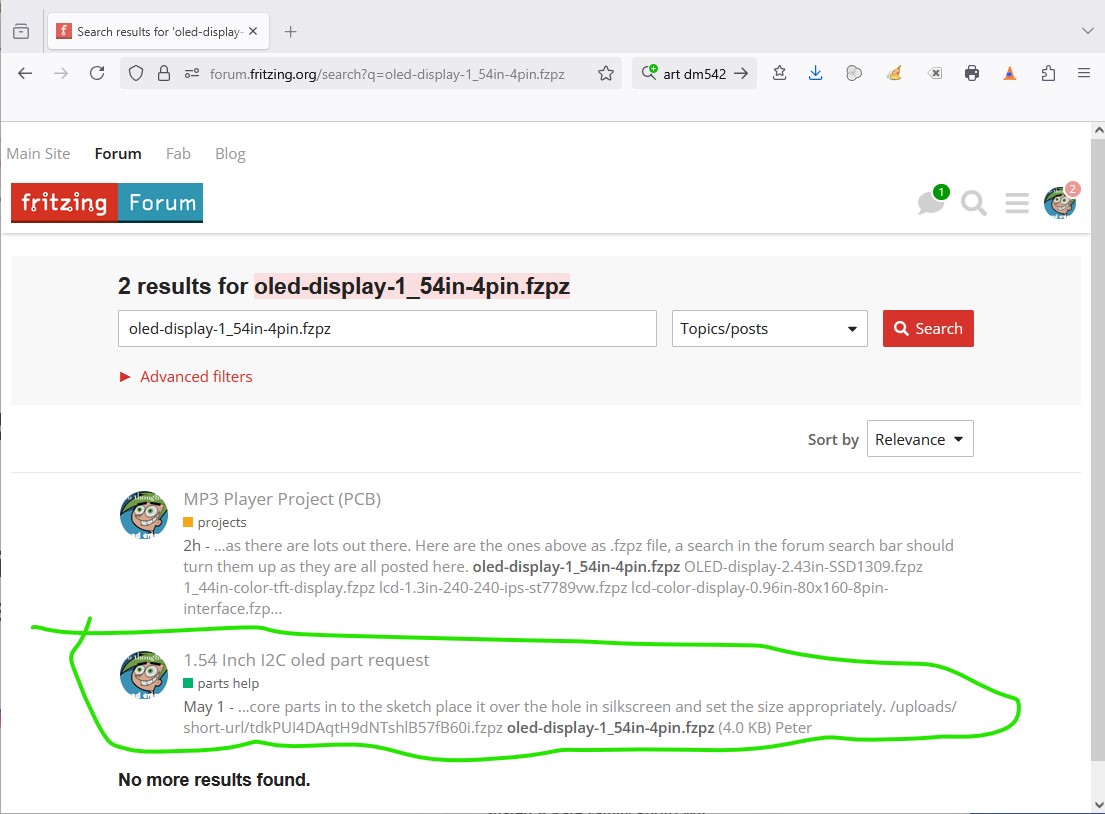Open the Topics/posts dropdown
This screenshot has height=814, width=1105.
point(770,328)
